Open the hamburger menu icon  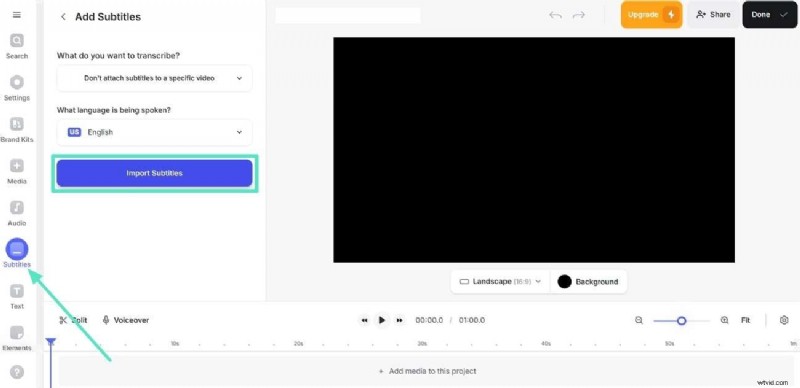[x=17, y=15]
